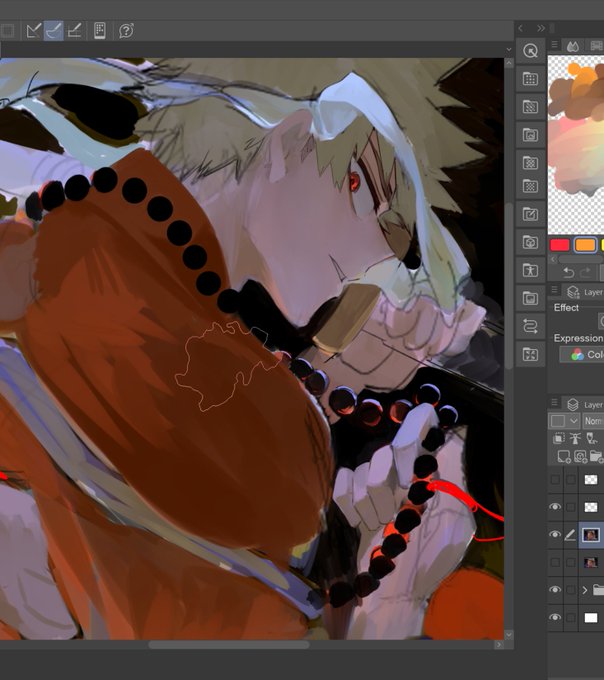The height and width of the screenshot is (680, 604).
Task: Expand the layer folder chevron
Action: pos(585,590)
